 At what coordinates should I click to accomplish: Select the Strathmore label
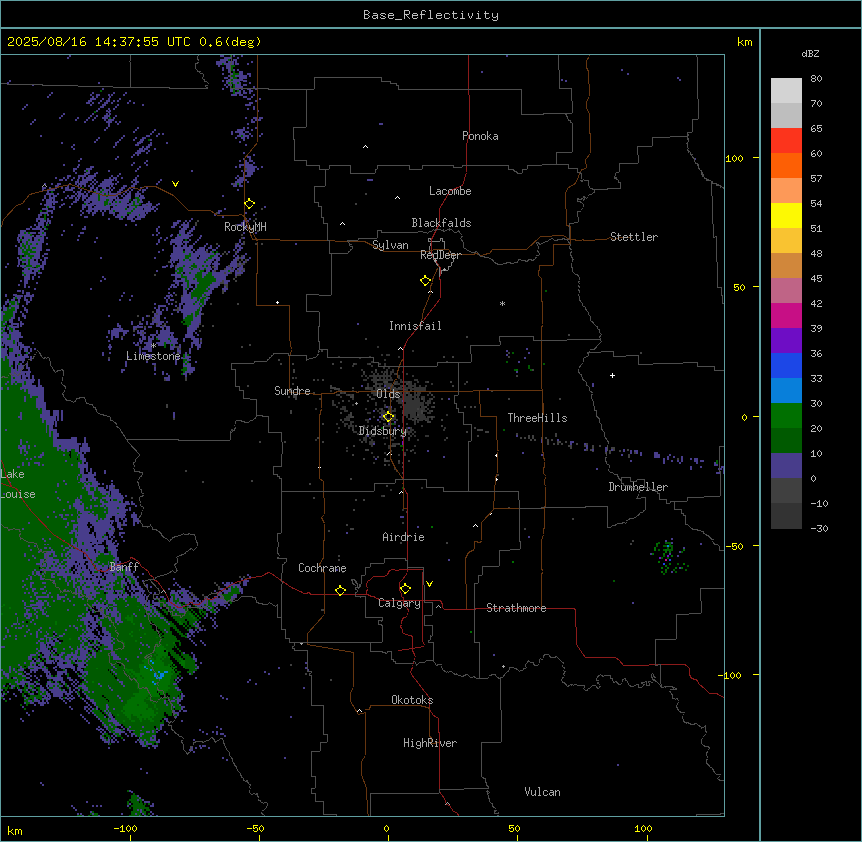pyautogui.click(x=516, y=608)
